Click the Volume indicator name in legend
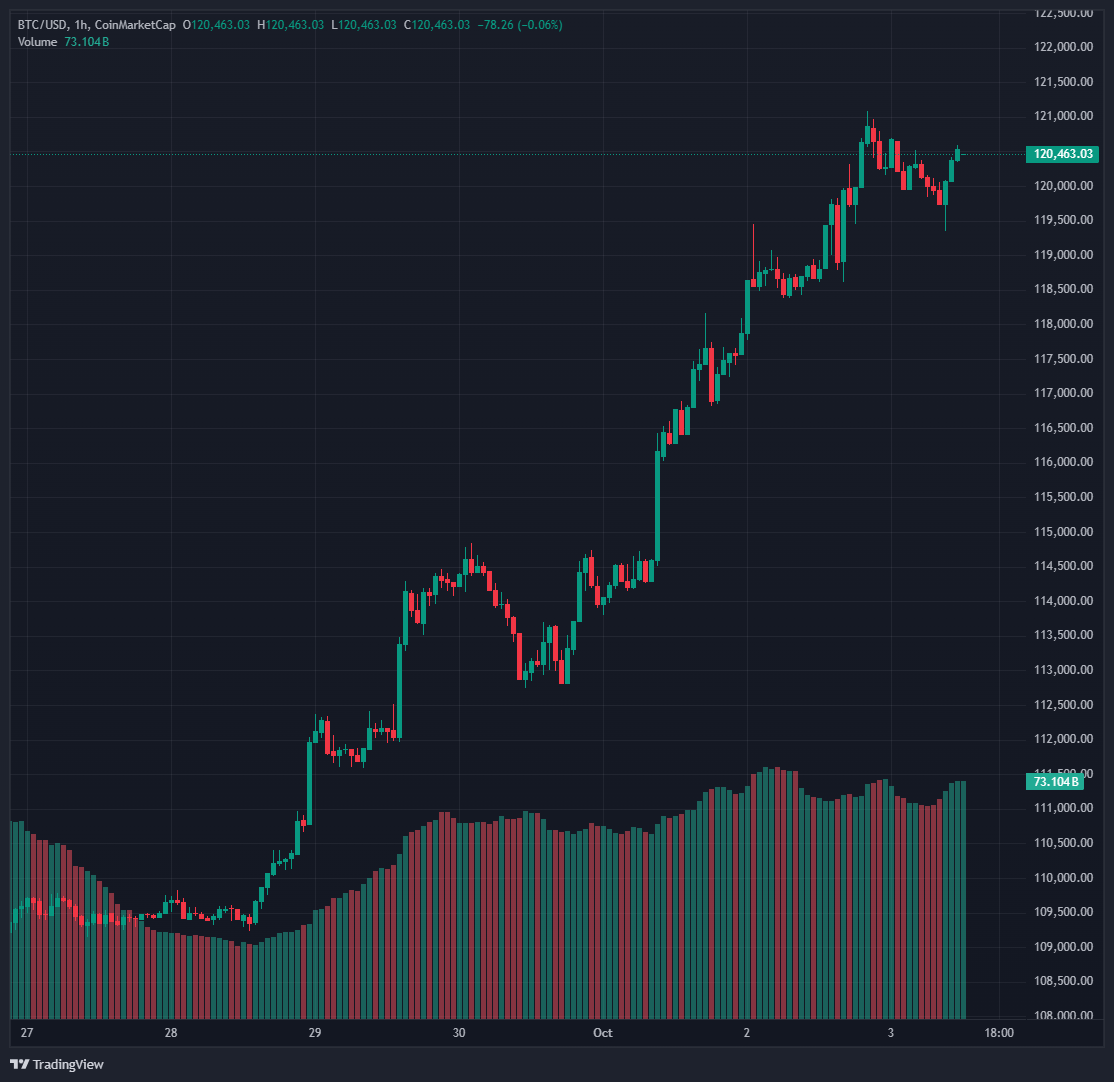Image resolution: width=1114 pixels, height=1082 pixels. coord(37,41)
